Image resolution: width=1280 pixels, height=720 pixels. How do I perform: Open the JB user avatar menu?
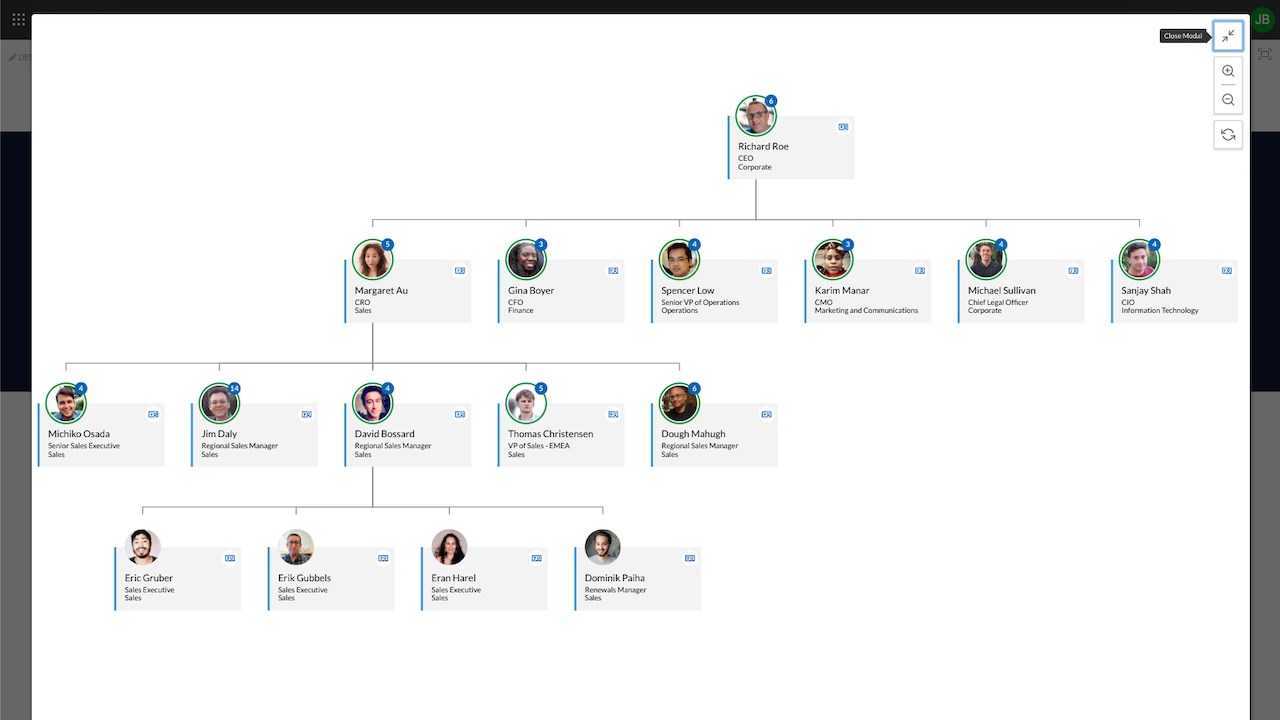coord(1263,19)
